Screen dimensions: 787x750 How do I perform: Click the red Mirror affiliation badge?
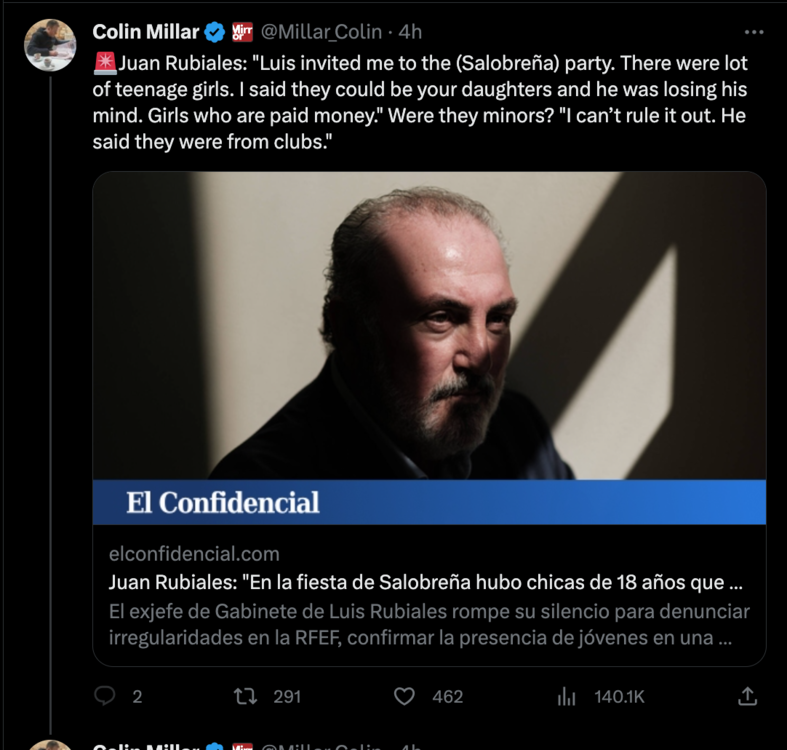242,32
